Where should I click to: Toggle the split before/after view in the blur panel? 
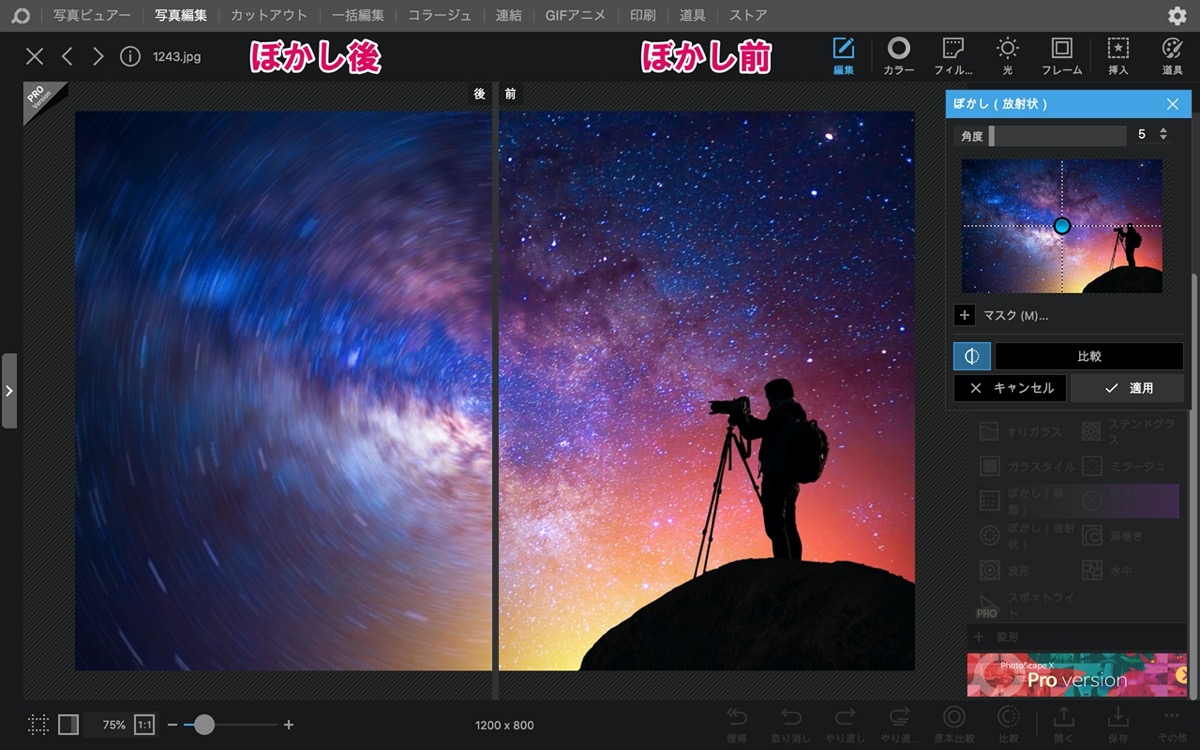tap(972, 356)
